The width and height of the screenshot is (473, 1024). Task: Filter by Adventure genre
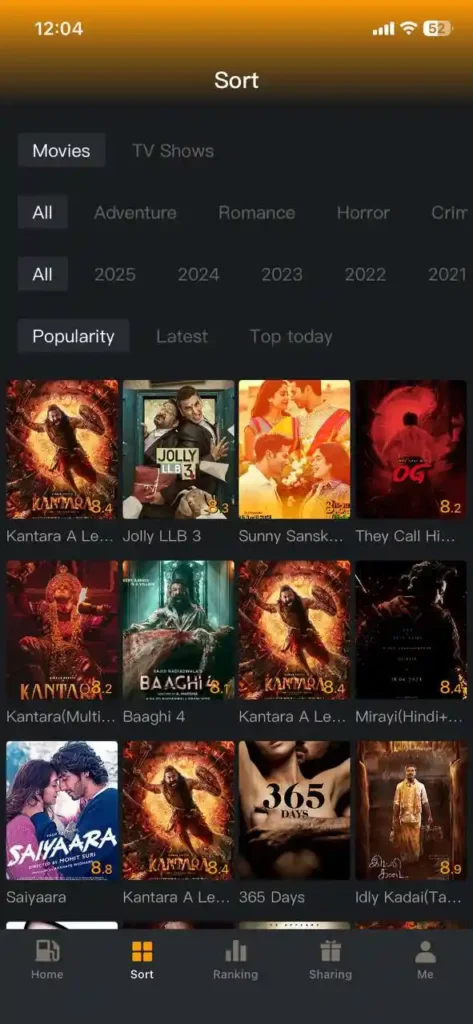135,213
